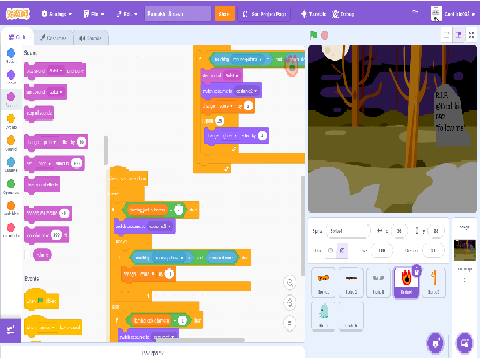
Task: Click the Add Extension button
Action: 10,330
